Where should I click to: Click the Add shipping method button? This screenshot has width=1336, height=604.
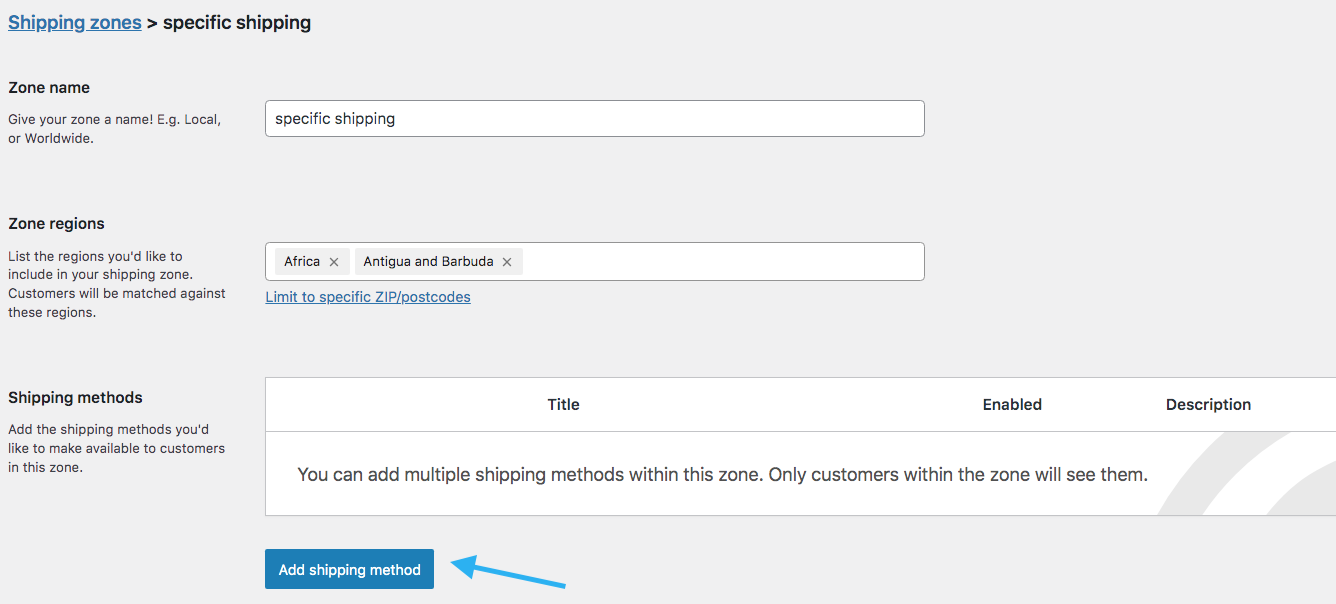pos(349,569)
